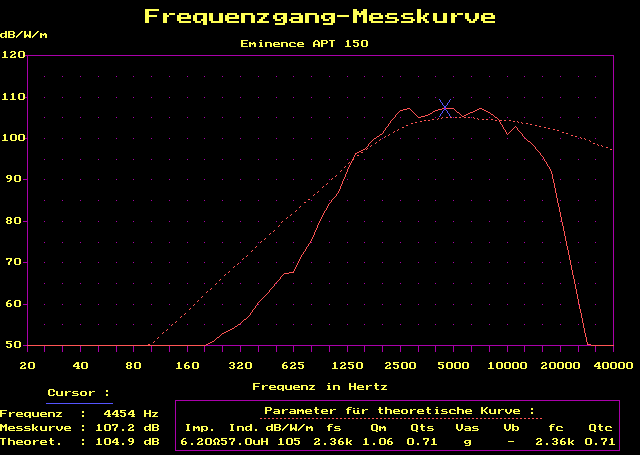
Task: Select the Qtc value at far right
Action: pos(599,440)
